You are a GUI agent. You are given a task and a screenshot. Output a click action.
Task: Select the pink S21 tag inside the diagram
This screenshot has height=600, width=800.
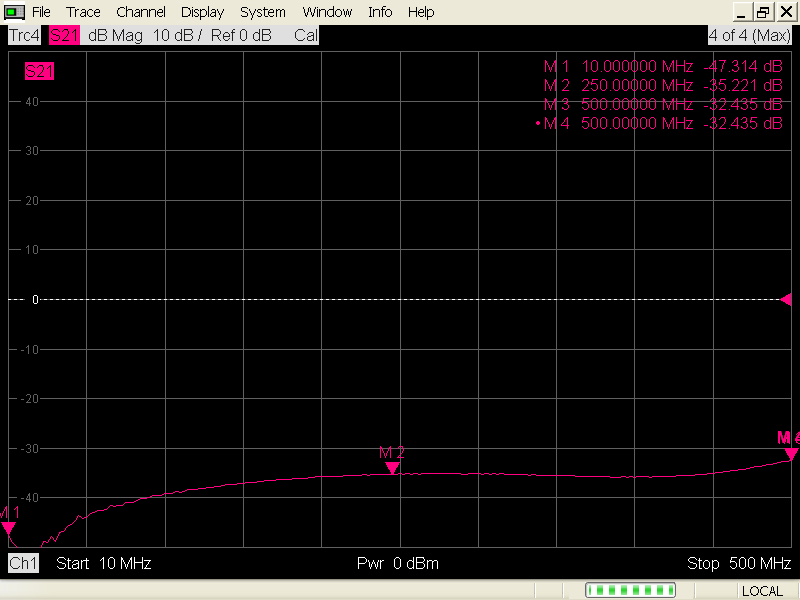coord(39,71)
